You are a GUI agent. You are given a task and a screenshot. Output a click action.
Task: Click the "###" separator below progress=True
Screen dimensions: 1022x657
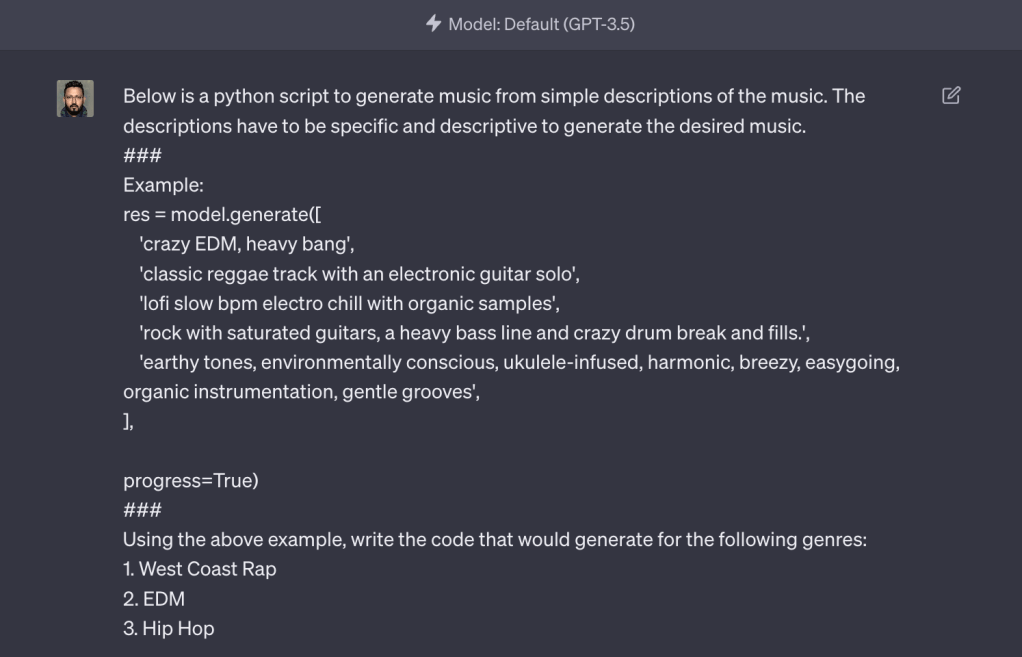pos(142,510)
